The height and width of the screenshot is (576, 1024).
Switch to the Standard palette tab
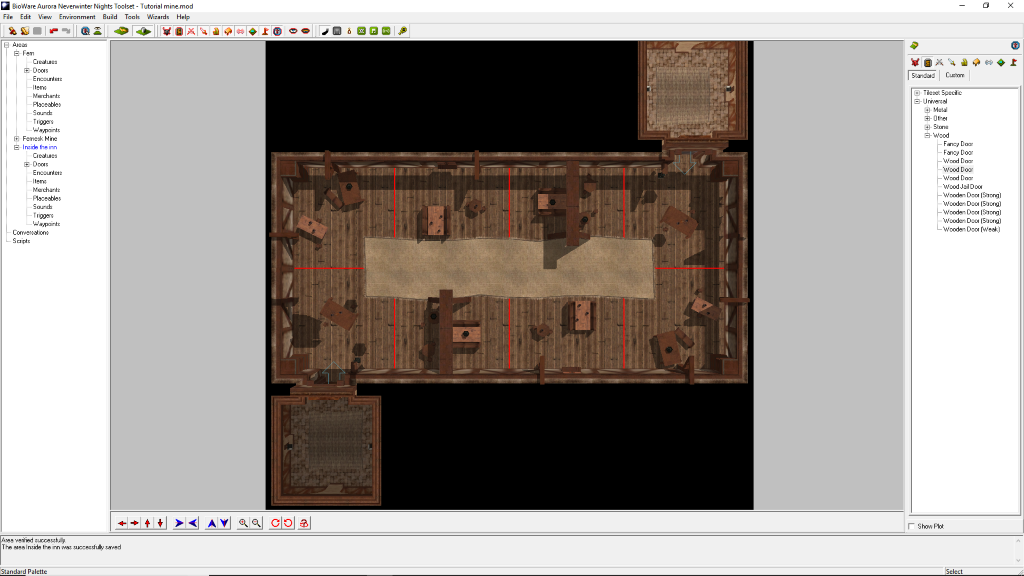[923, 75]
